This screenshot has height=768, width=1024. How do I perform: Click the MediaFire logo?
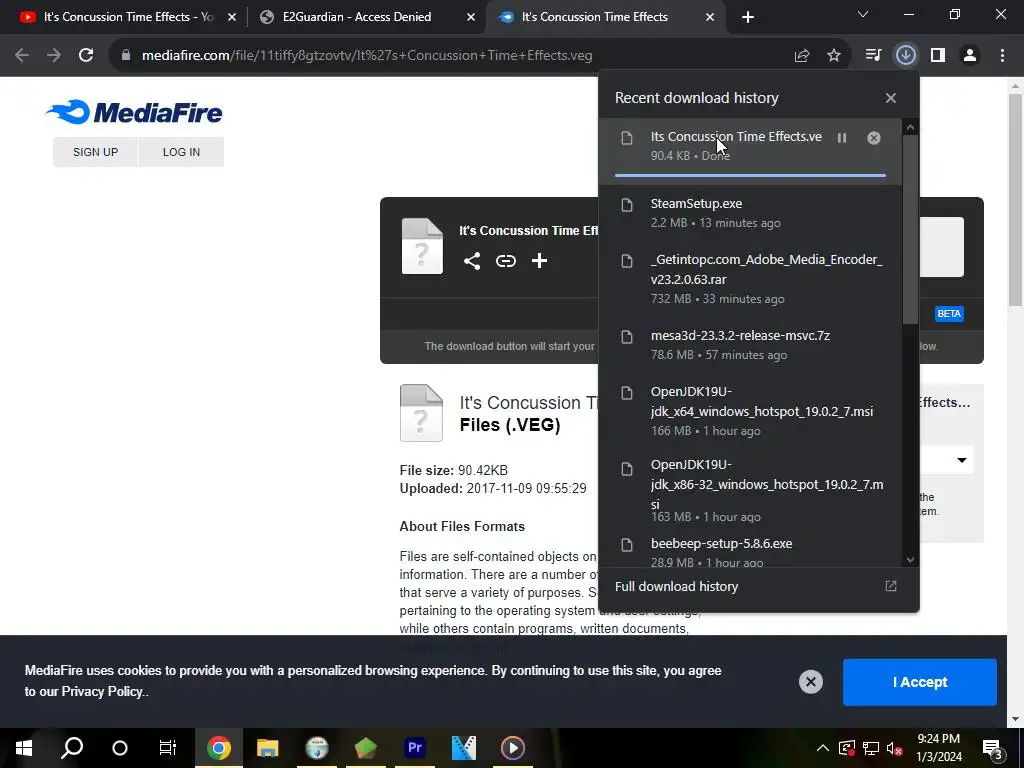click(134, 112)
